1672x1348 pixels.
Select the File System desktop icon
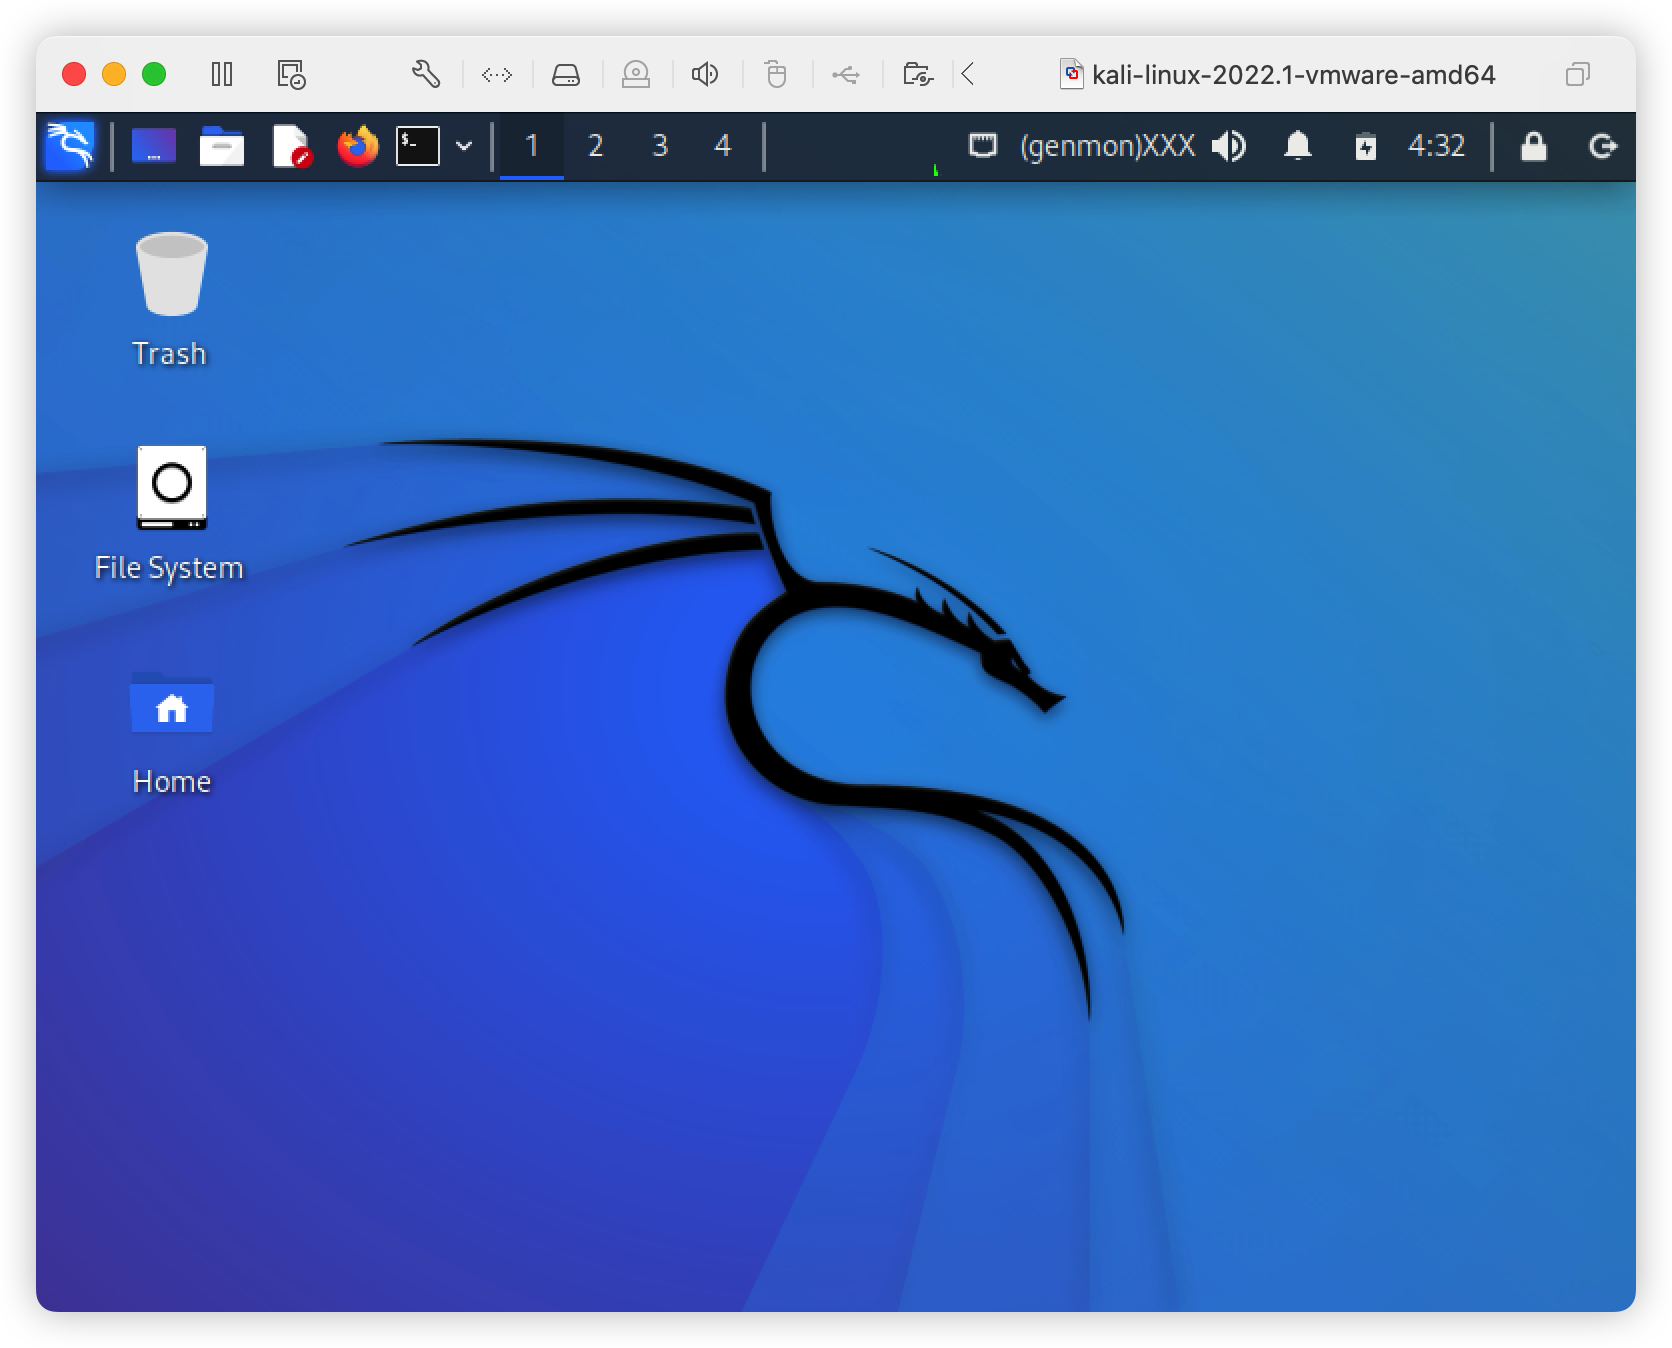170,514
